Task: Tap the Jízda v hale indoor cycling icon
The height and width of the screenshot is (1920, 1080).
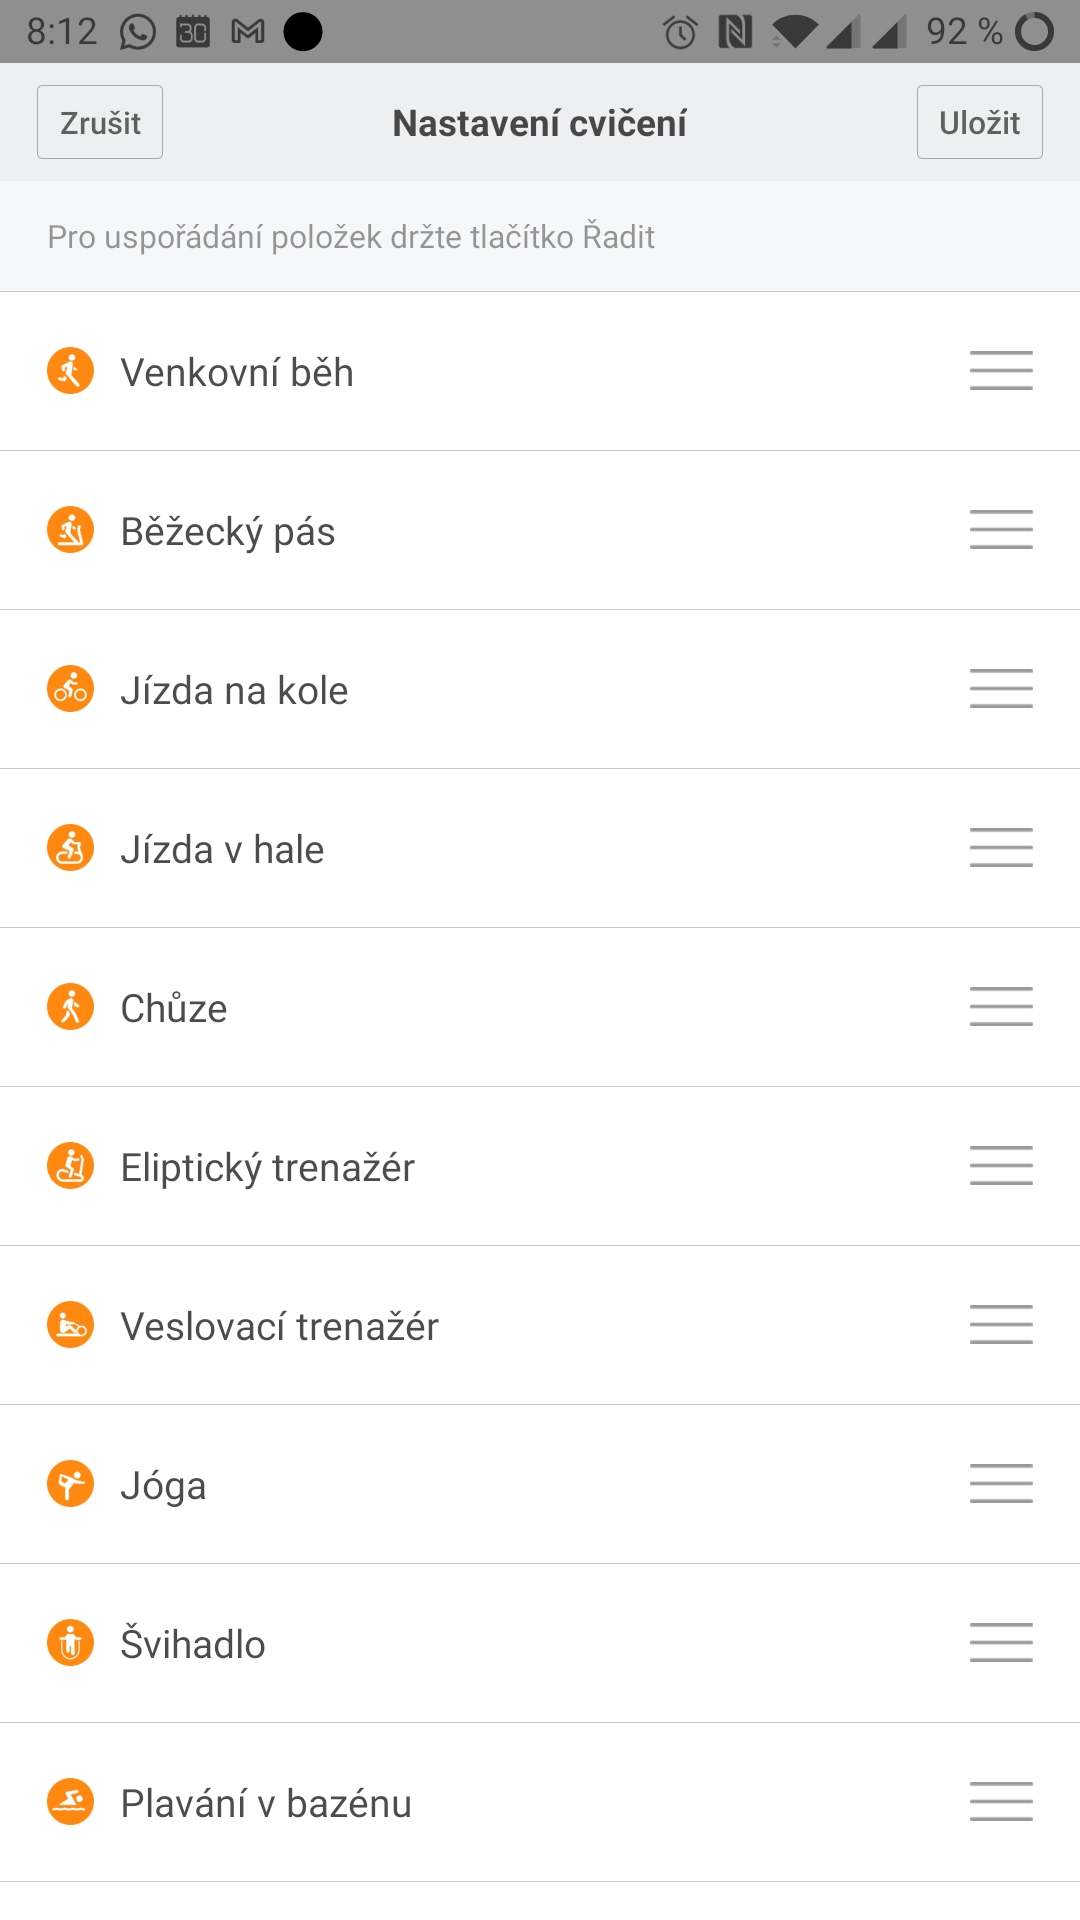Action: 70,848
